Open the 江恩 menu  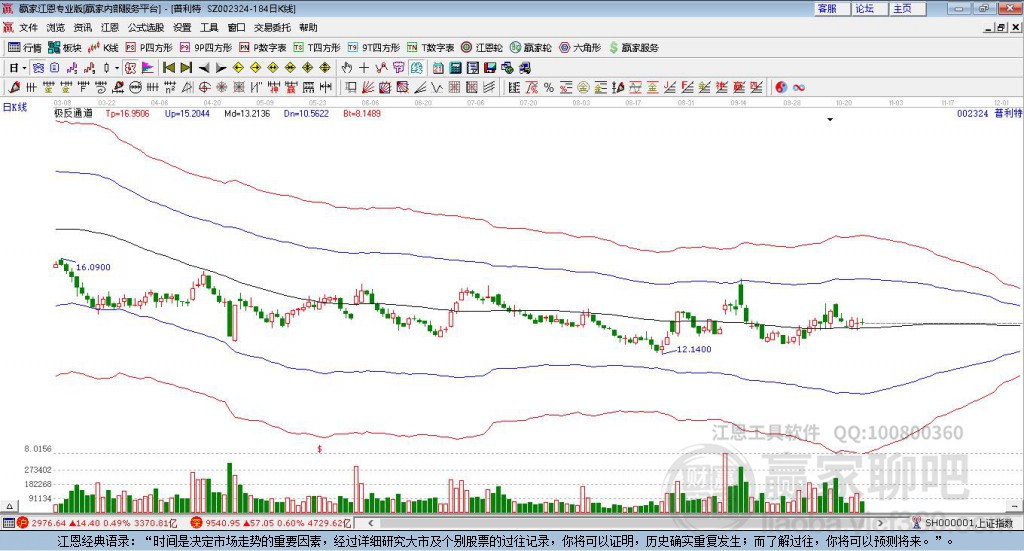click(110, 27)
